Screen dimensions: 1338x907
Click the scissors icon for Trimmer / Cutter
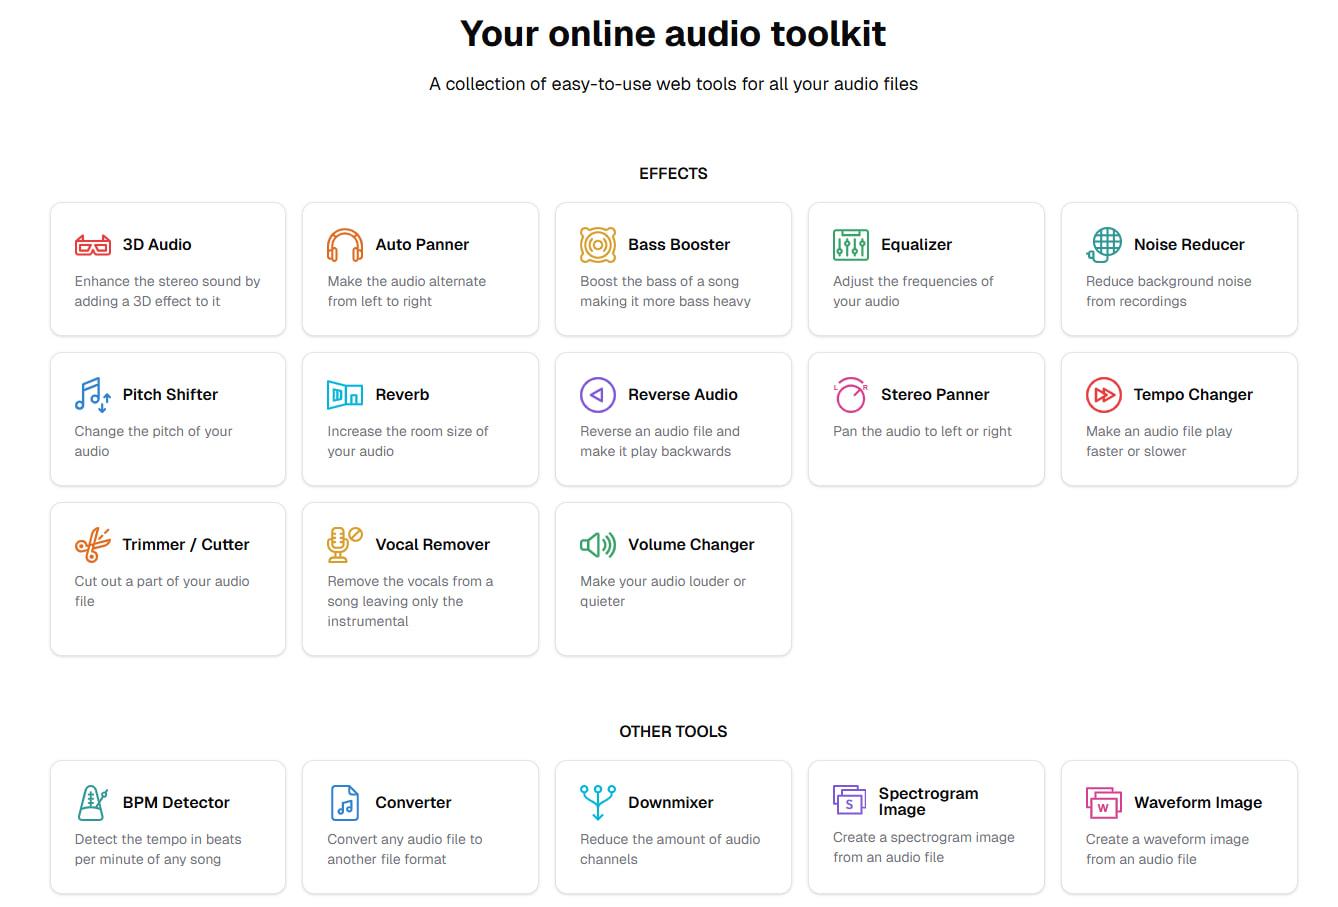point(93,545)
